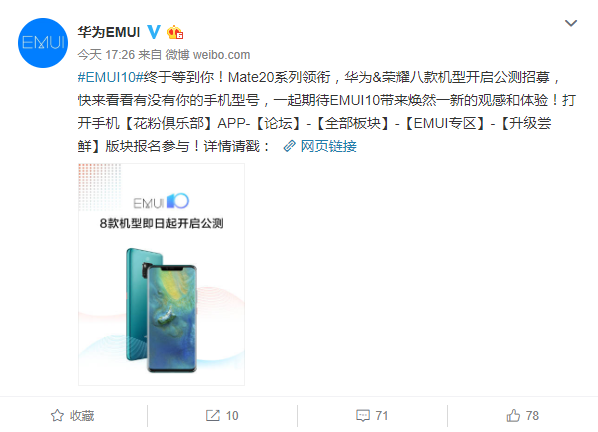
Task: Click the comment count 71
Action: 382,416
